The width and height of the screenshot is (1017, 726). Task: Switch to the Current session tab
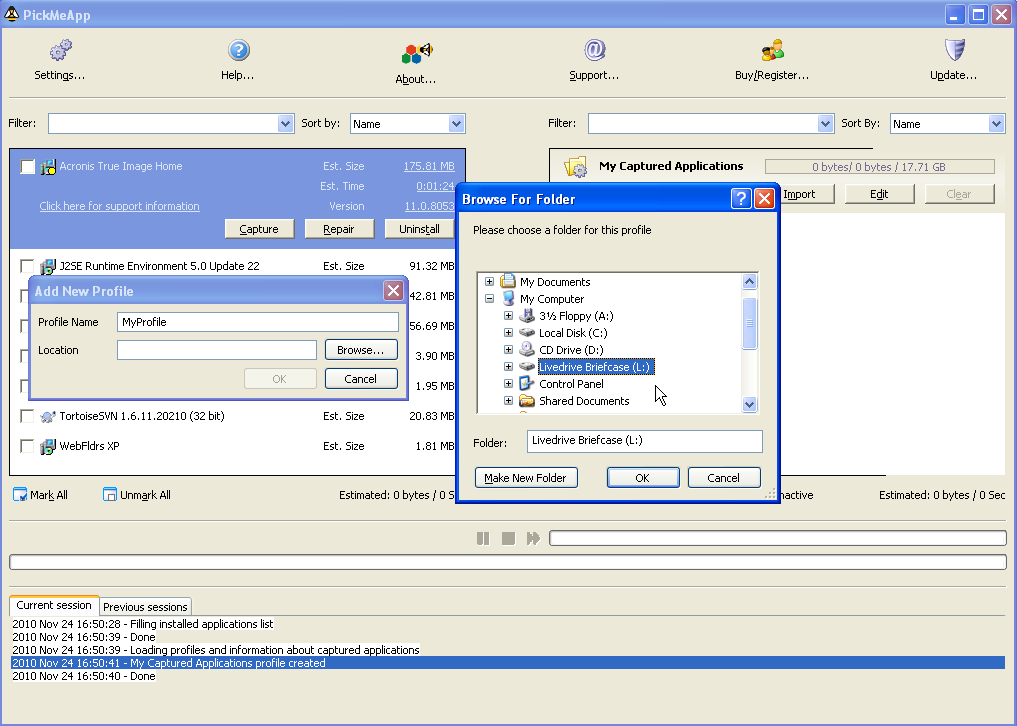click(x=54, y=605)
